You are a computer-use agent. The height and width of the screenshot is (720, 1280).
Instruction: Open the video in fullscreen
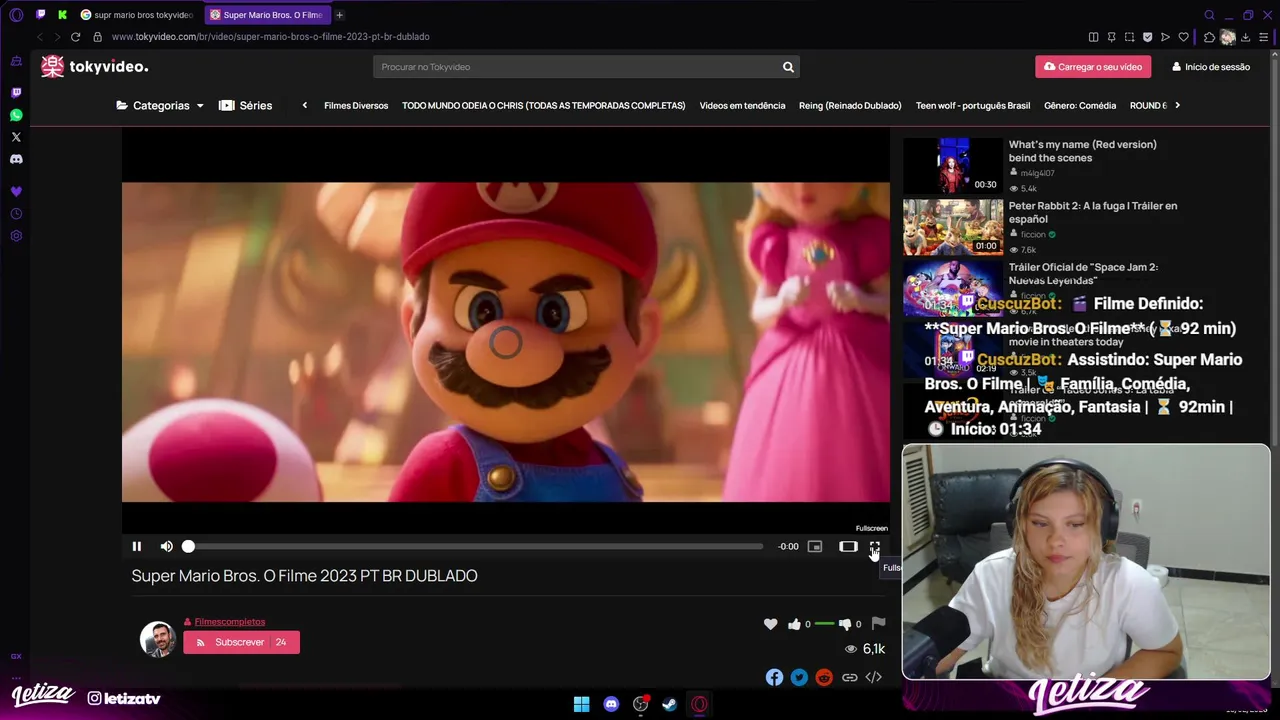point(874,546)
